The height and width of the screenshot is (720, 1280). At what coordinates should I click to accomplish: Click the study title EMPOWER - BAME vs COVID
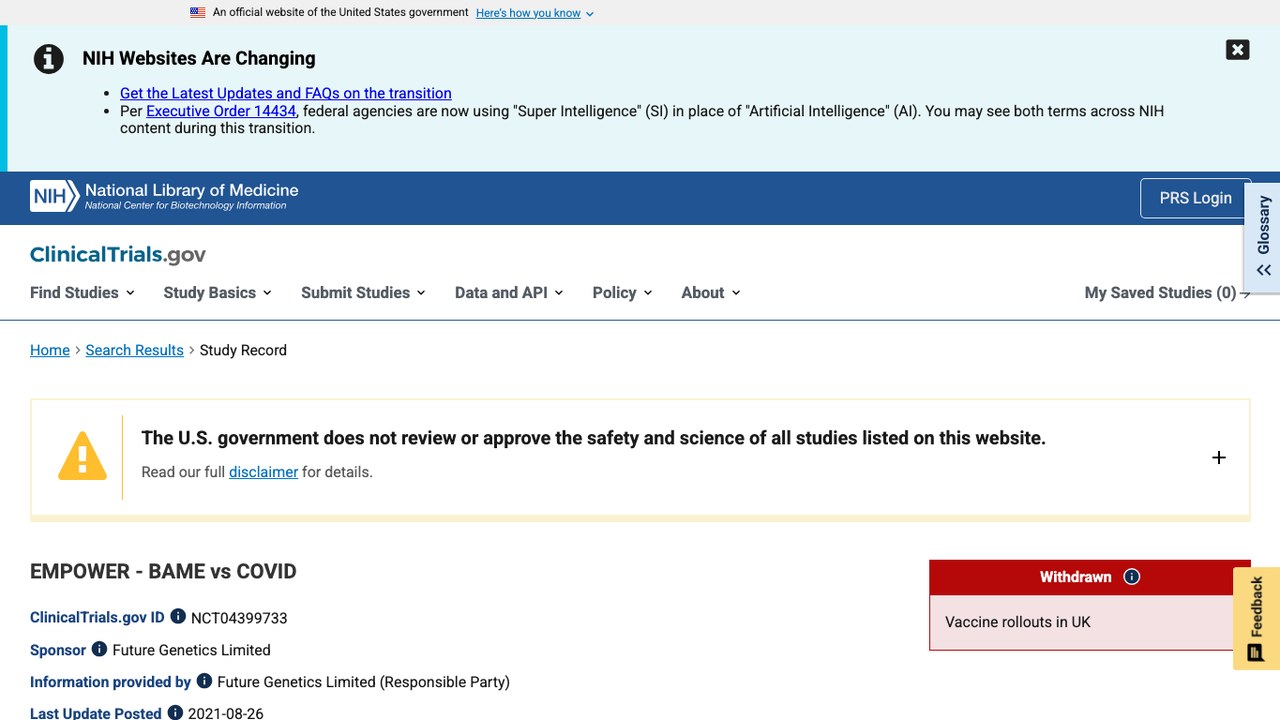[x=163, y=572]
